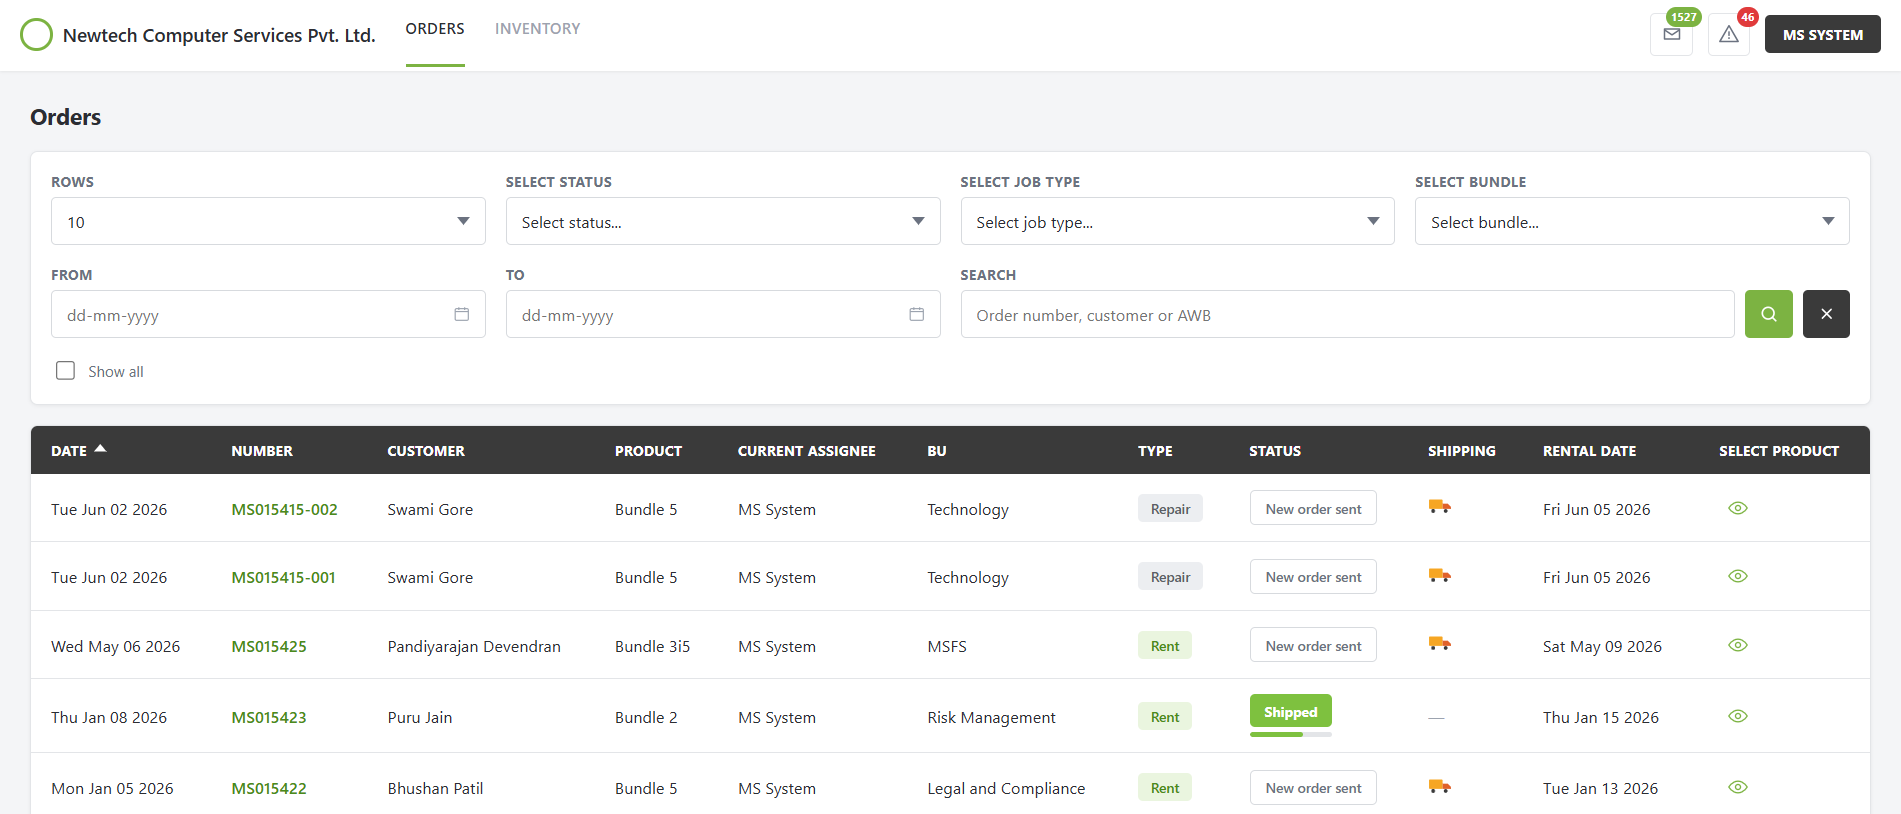Click the RENTAL DATE column header
1901x814 pixels.
coord(1589,451)
